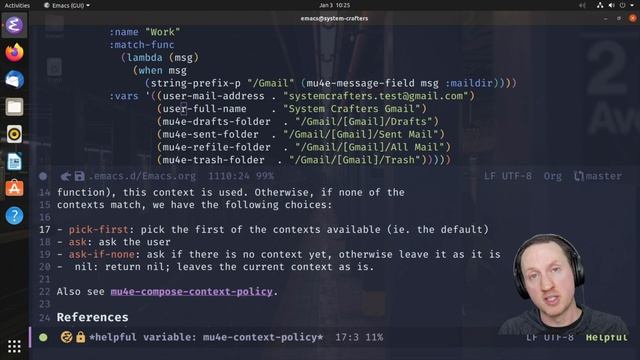Click the mu4e-drafts-folder variable
The width and height of the screenshot is (640, 360).
click(x=216, y=121)
